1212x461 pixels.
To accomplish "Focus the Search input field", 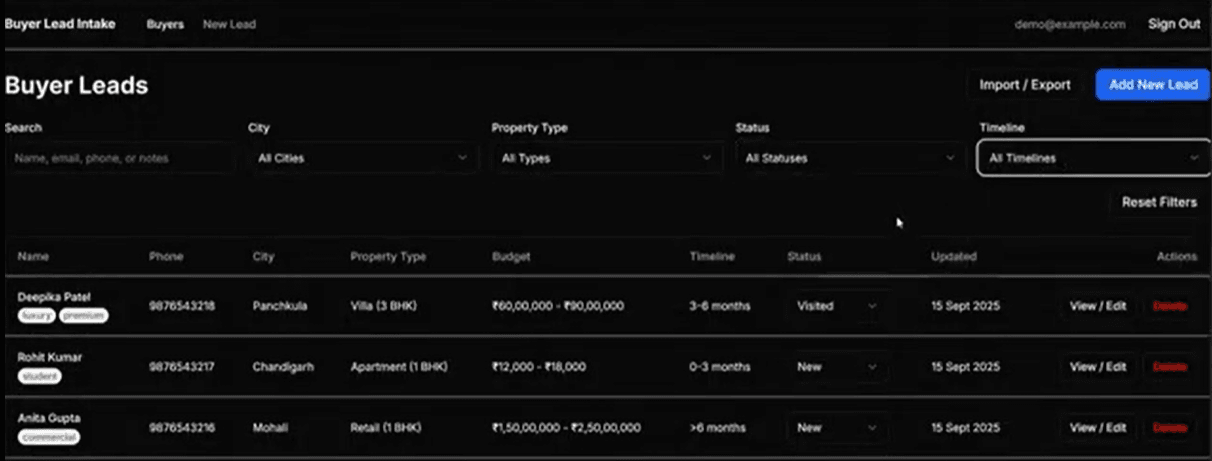I will point(120,158).
